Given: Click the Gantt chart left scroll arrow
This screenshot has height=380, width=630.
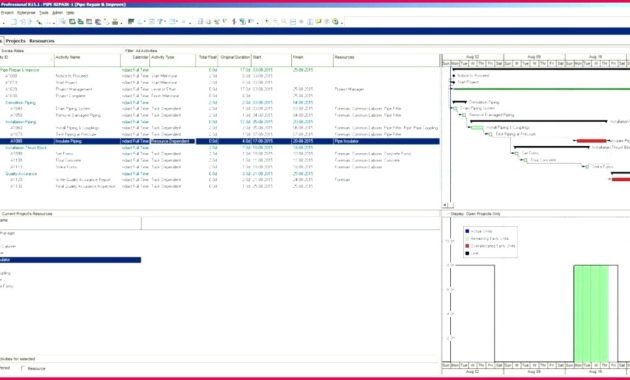Looking at the screenshot, I should [x=445, y=205].
